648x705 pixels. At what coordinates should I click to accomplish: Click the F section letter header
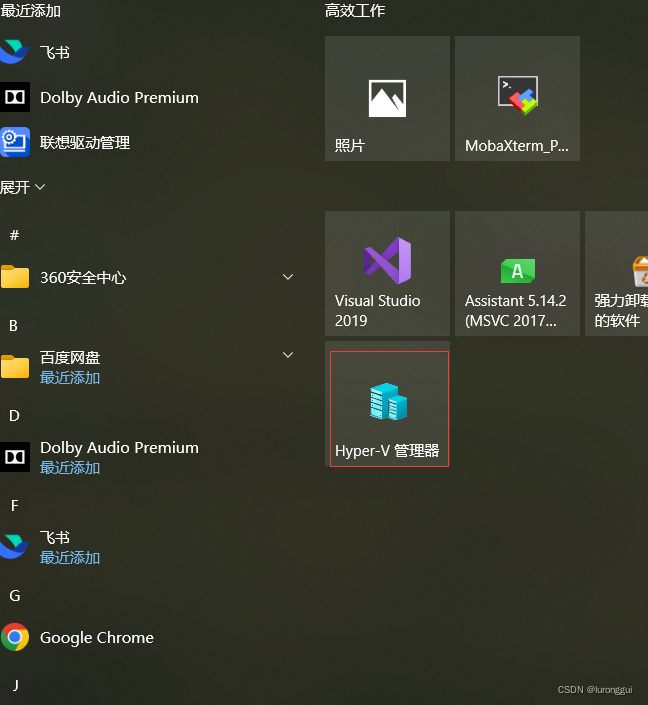pyautogui.click(x=14, y=505)
